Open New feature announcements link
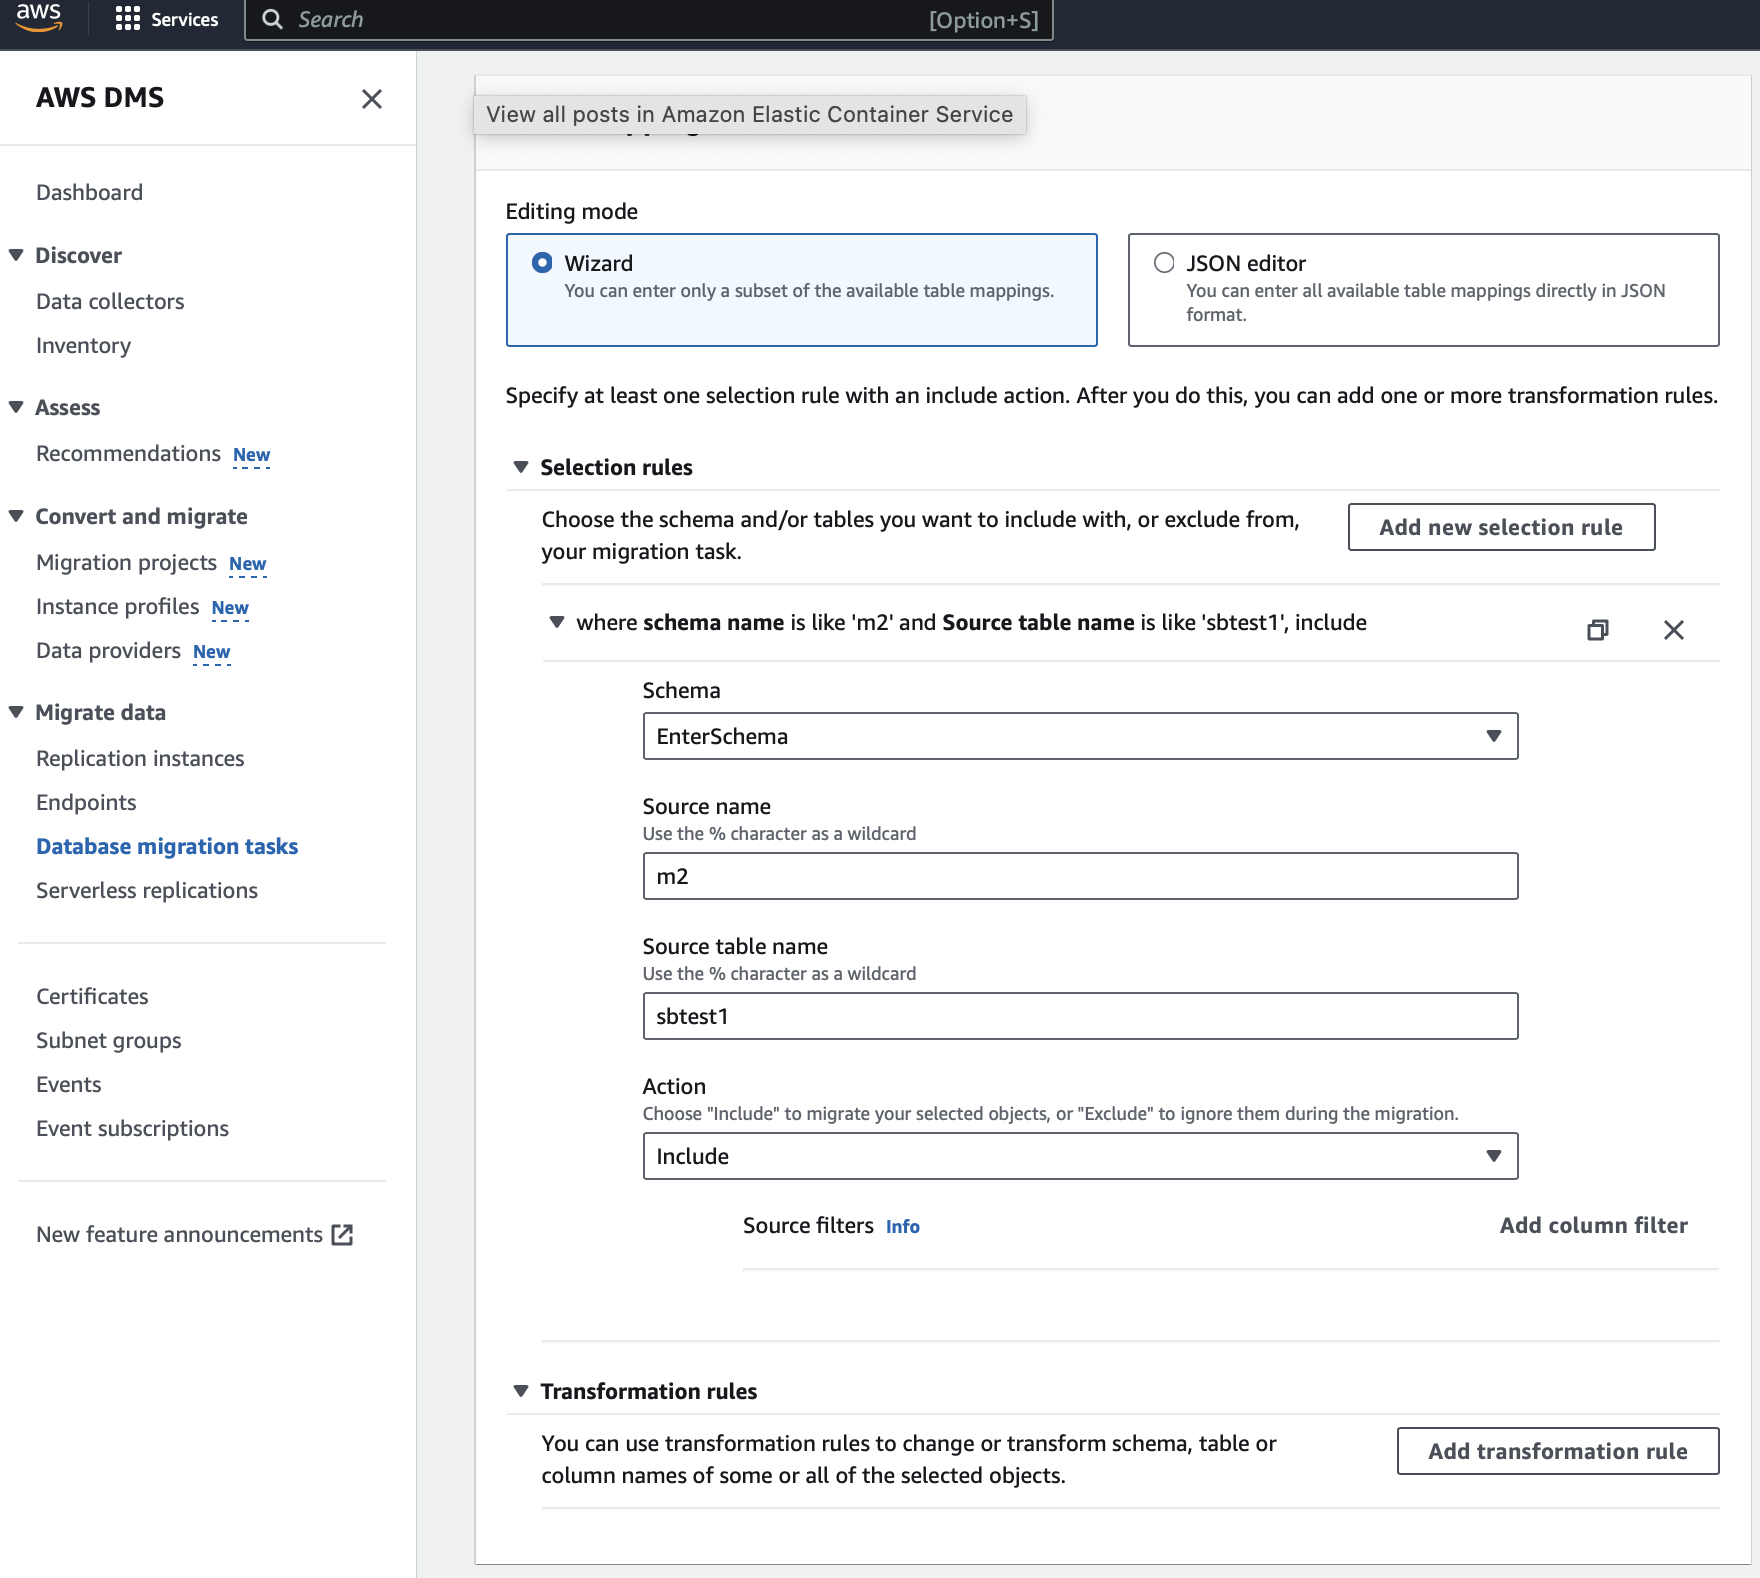 [180, 1234]
